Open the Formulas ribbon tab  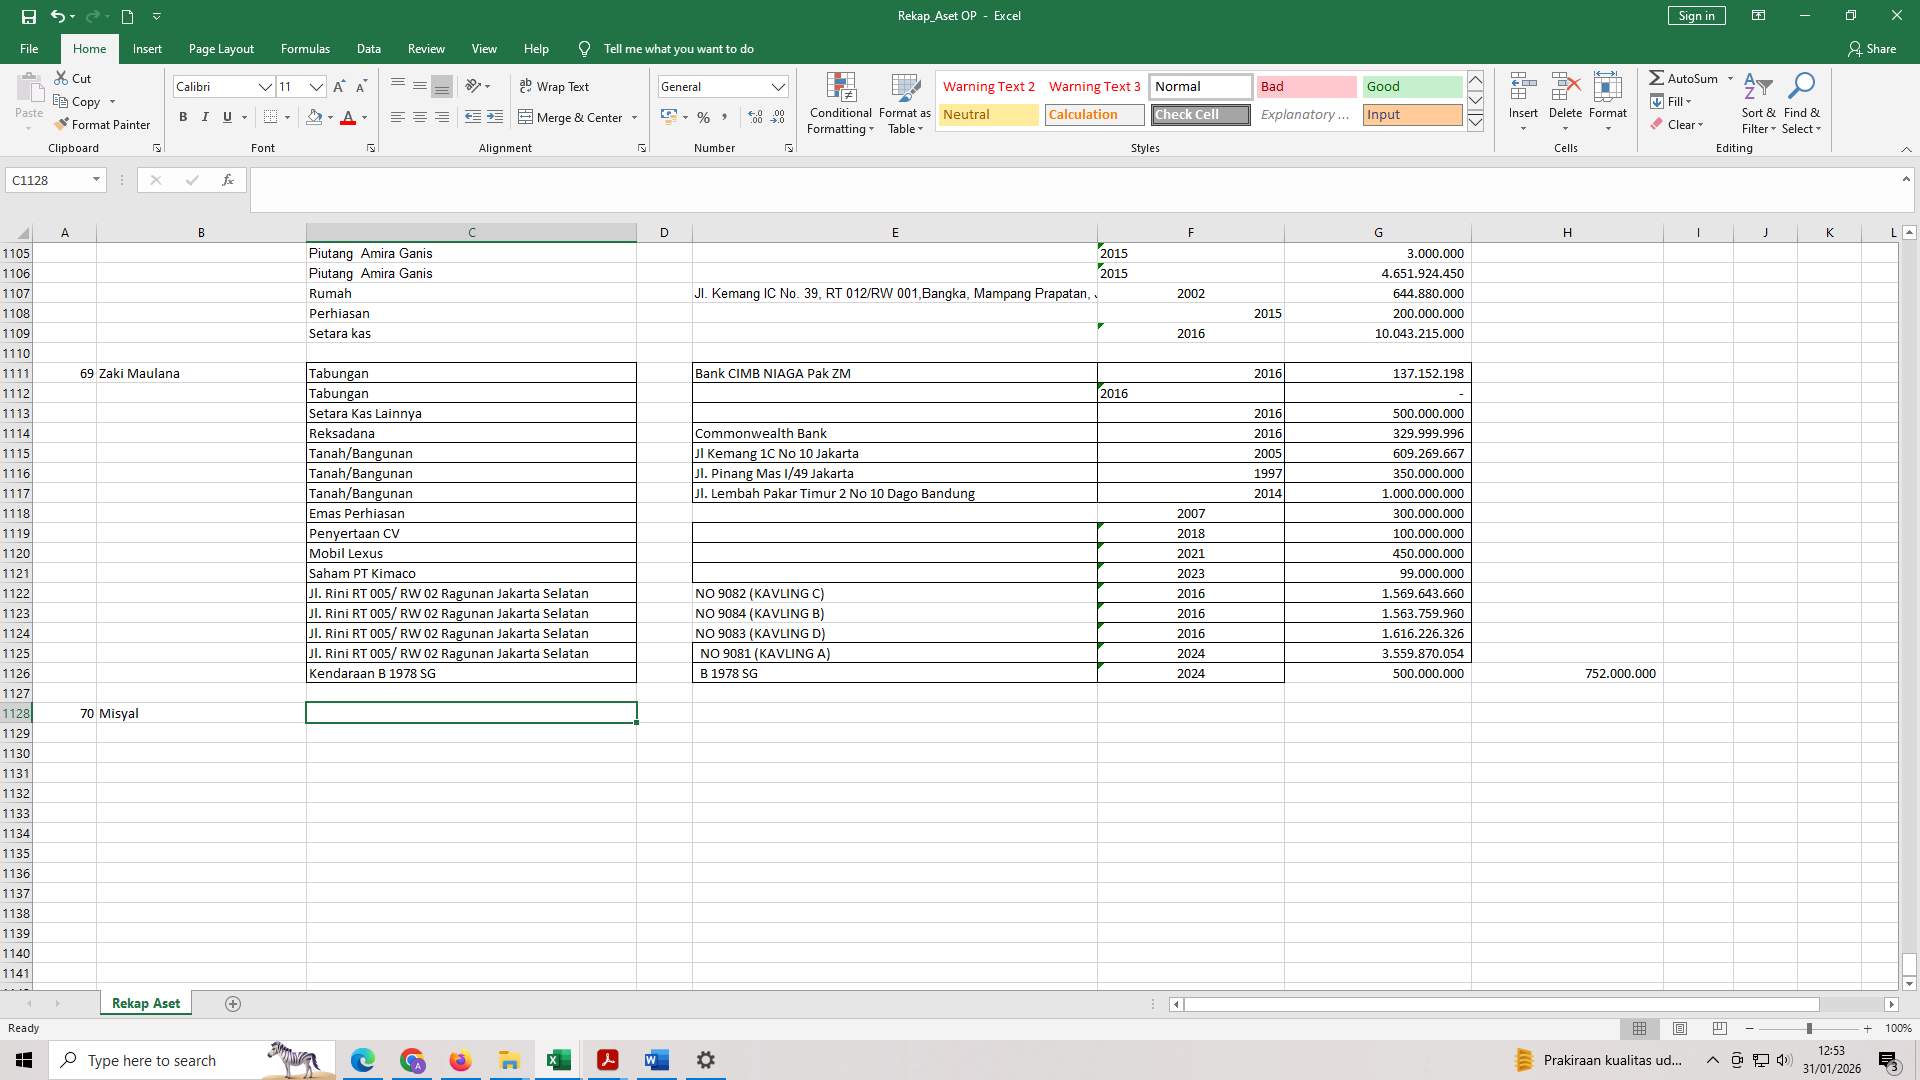(x=305, y=48)
